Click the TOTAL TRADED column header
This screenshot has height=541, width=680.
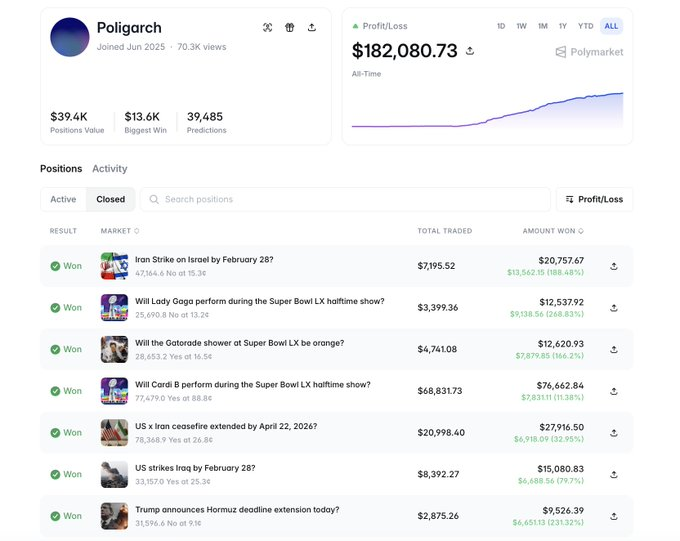[445, 231]
